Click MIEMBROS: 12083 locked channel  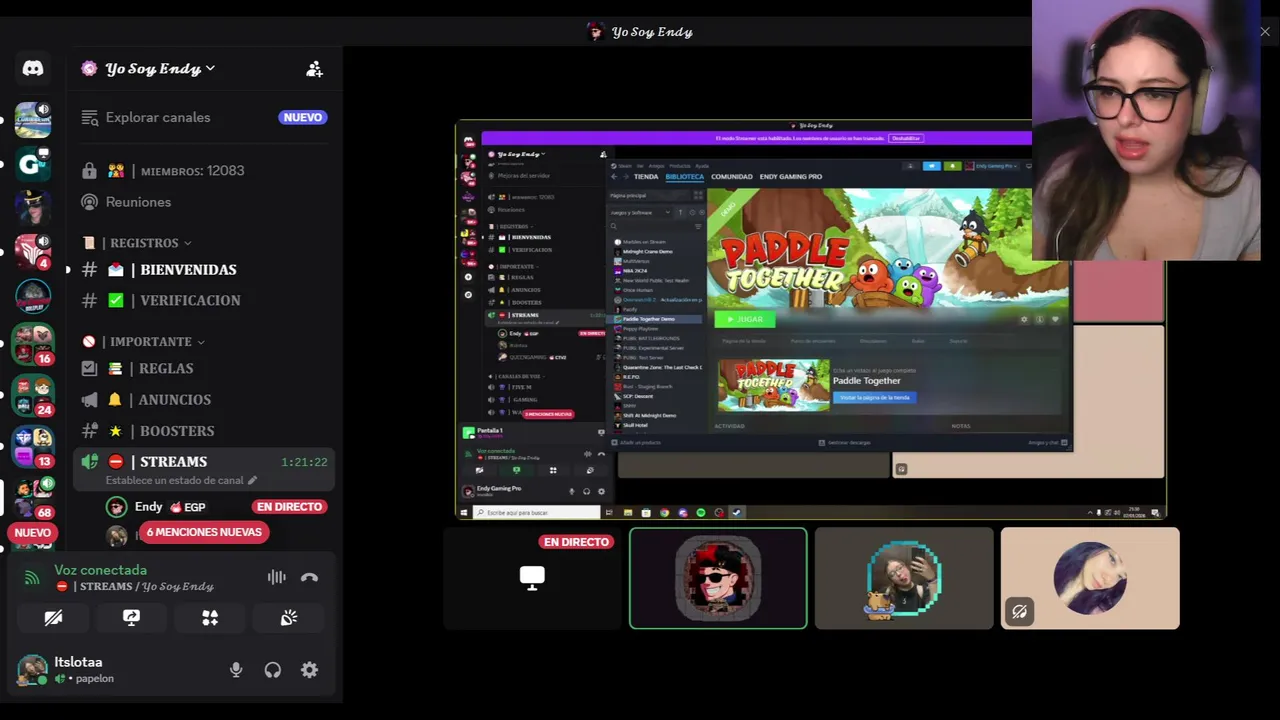[x=205, y=171]
